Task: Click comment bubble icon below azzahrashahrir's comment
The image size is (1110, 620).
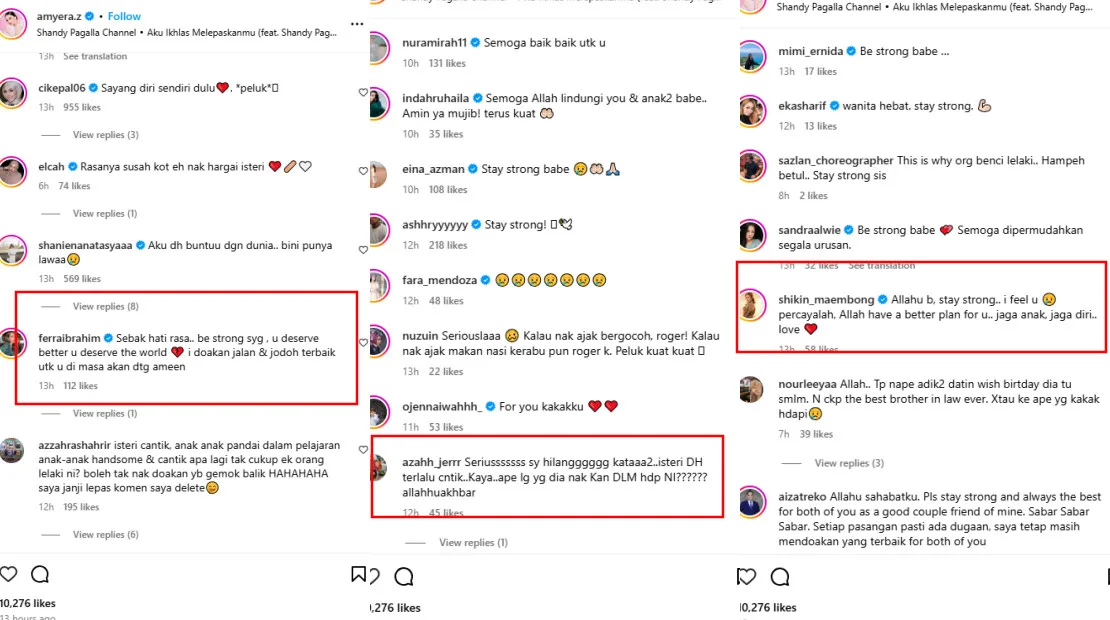Action: [40, 574]
